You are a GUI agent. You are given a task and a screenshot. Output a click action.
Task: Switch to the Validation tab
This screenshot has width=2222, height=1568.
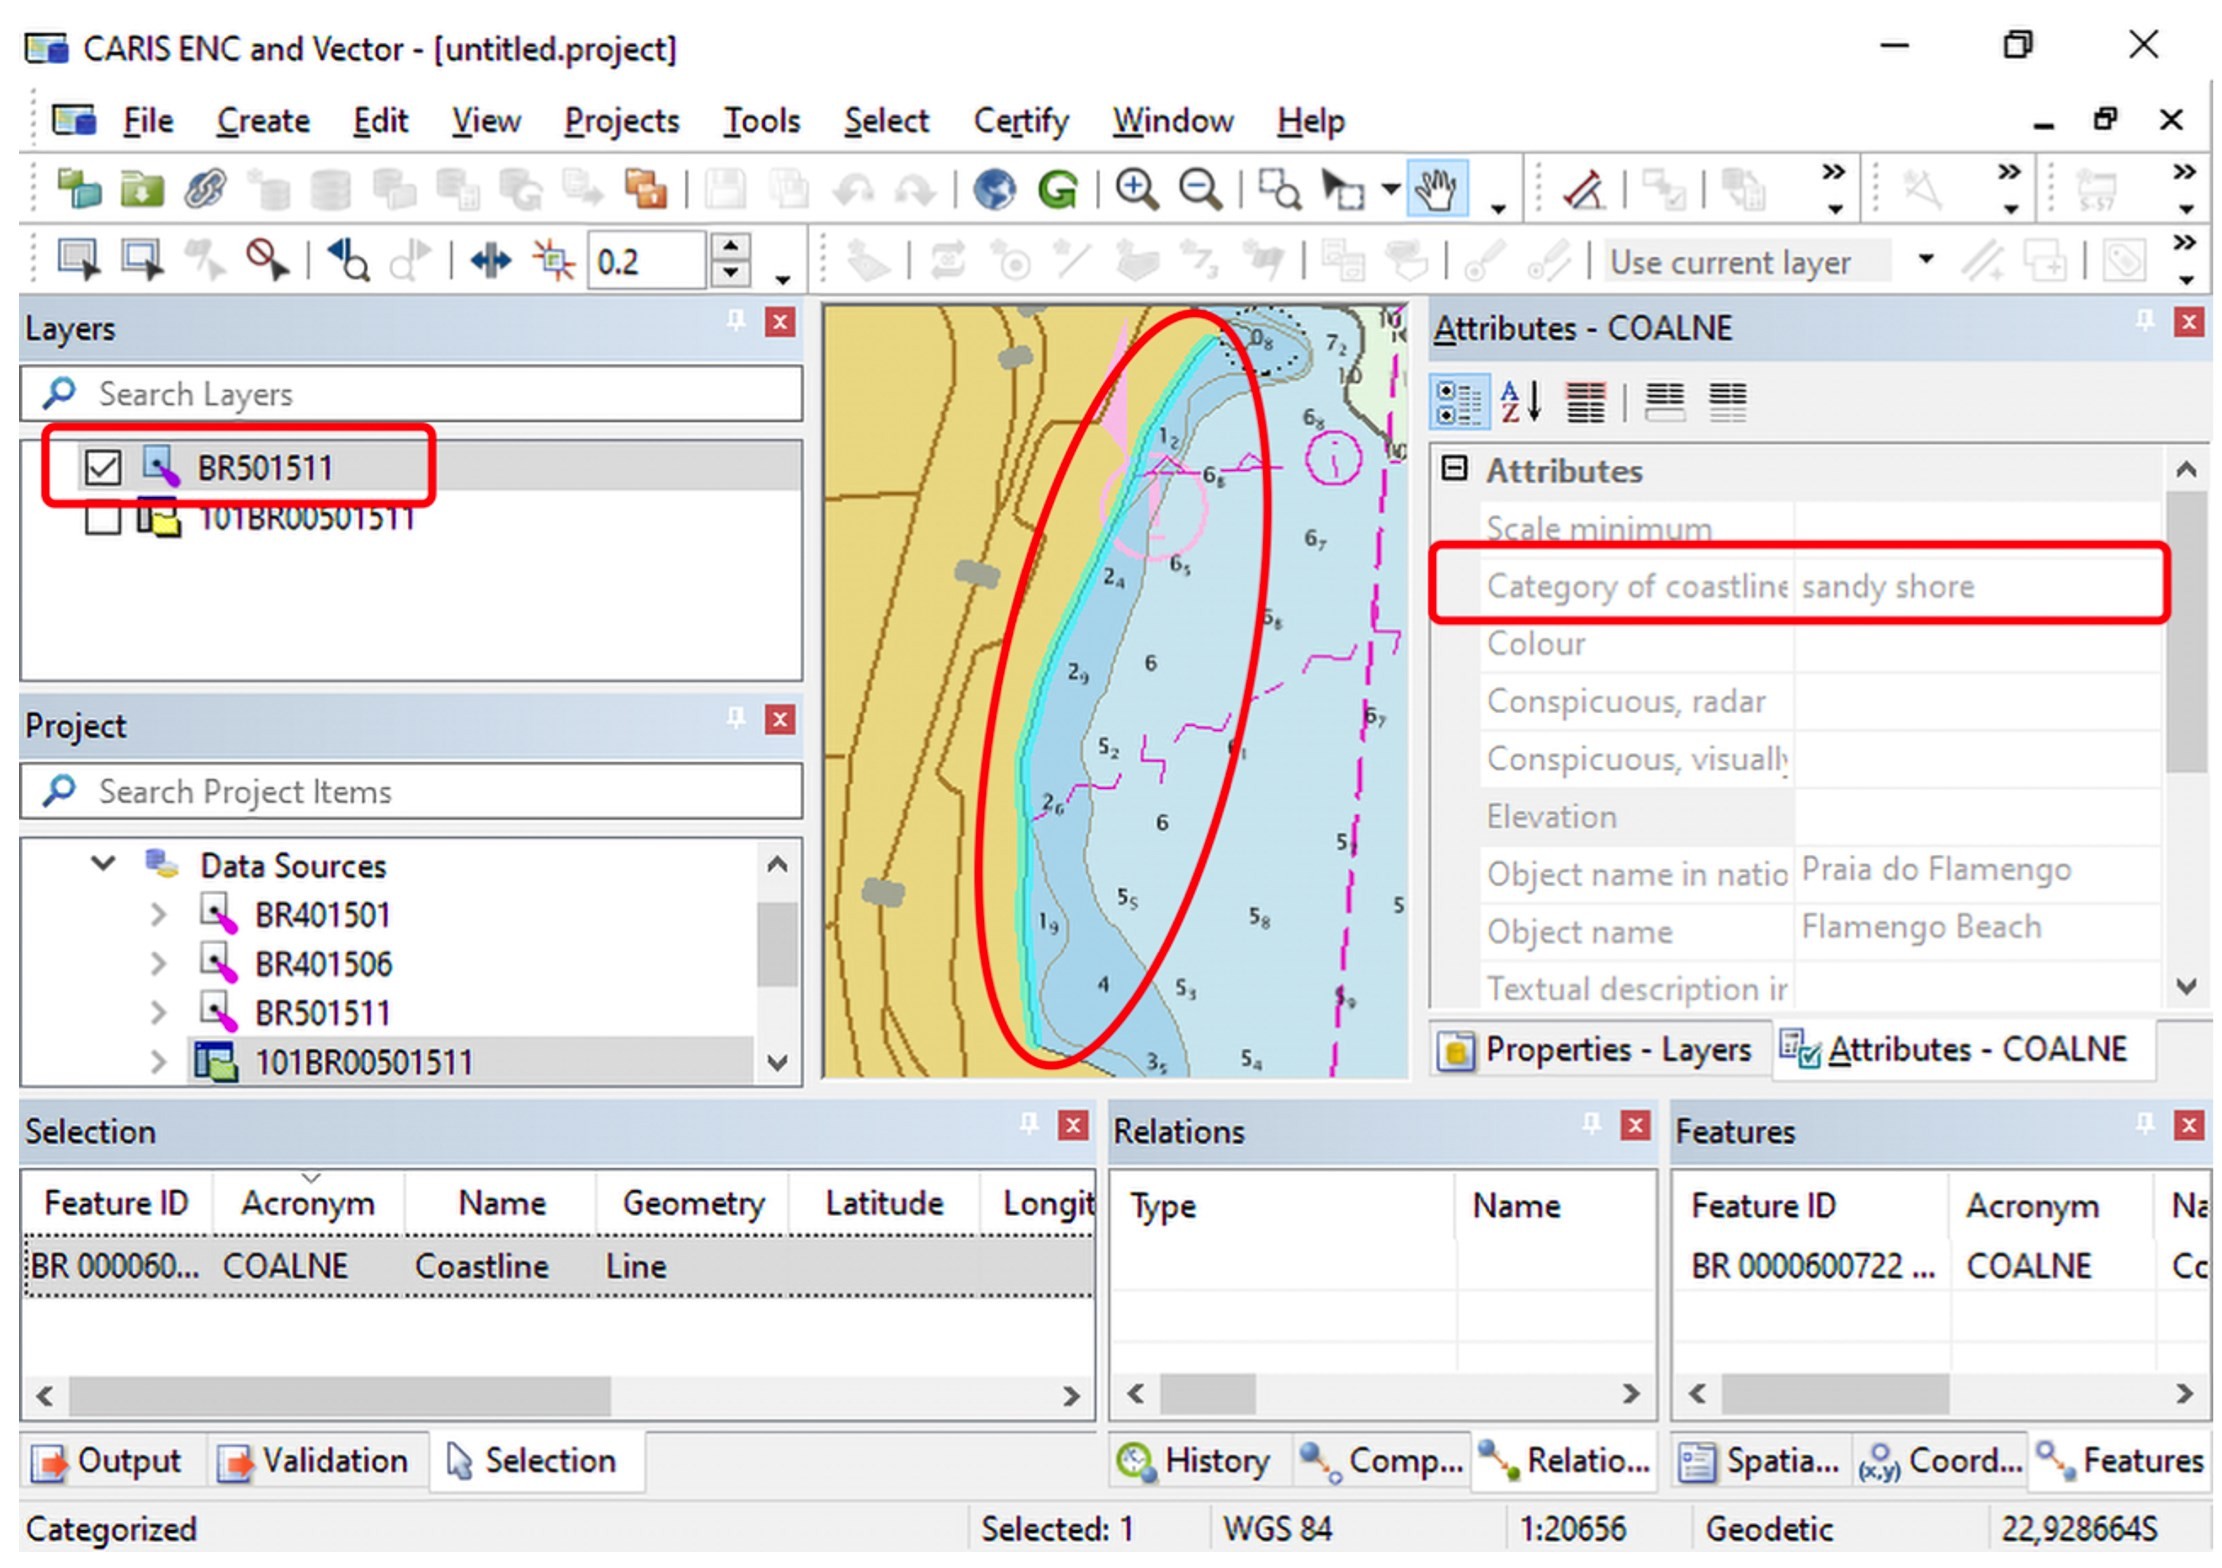point(315,1461)
